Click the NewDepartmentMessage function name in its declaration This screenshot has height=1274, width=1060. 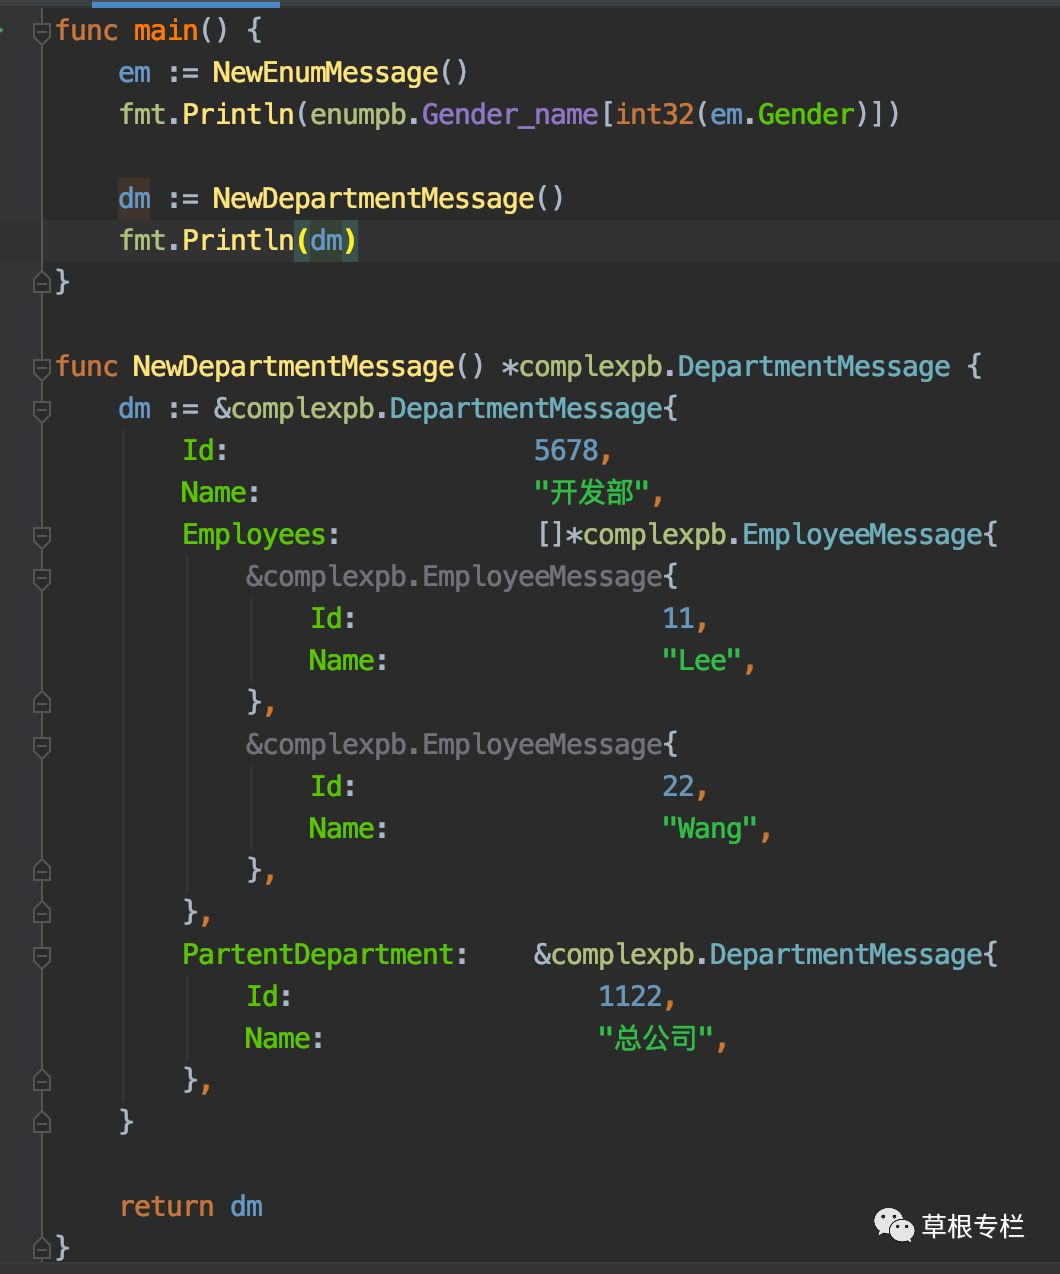(x=293, y=367)
